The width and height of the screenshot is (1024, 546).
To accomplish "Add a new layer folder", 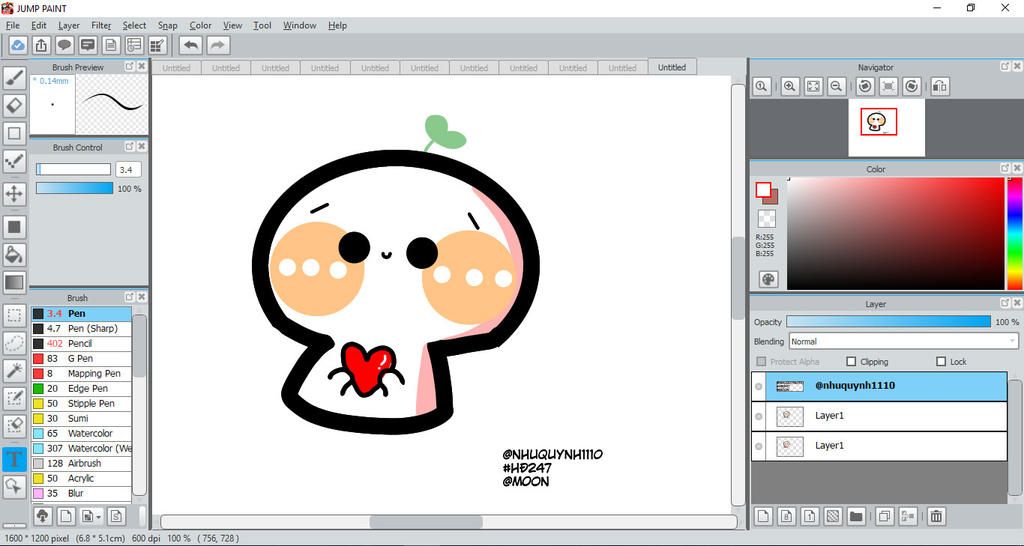I will 856,516.
